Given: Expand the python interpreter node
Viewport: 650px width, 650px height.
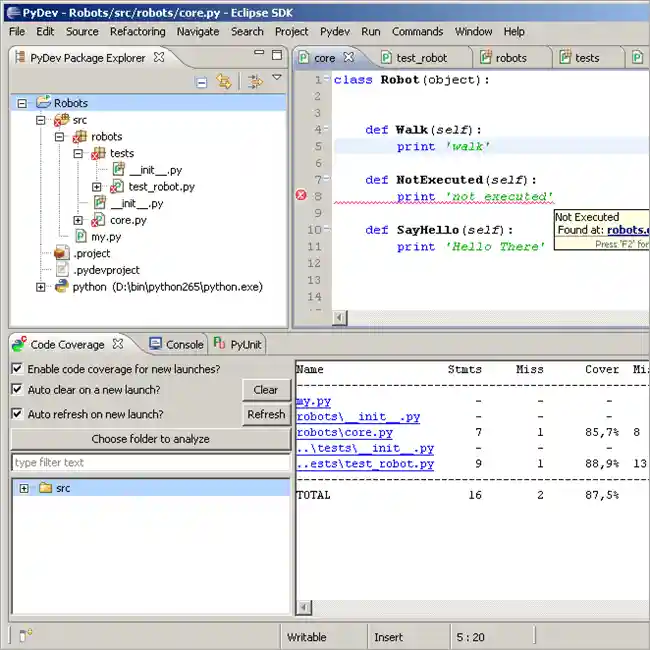Looking at the screenshot, I should (41, 287).
